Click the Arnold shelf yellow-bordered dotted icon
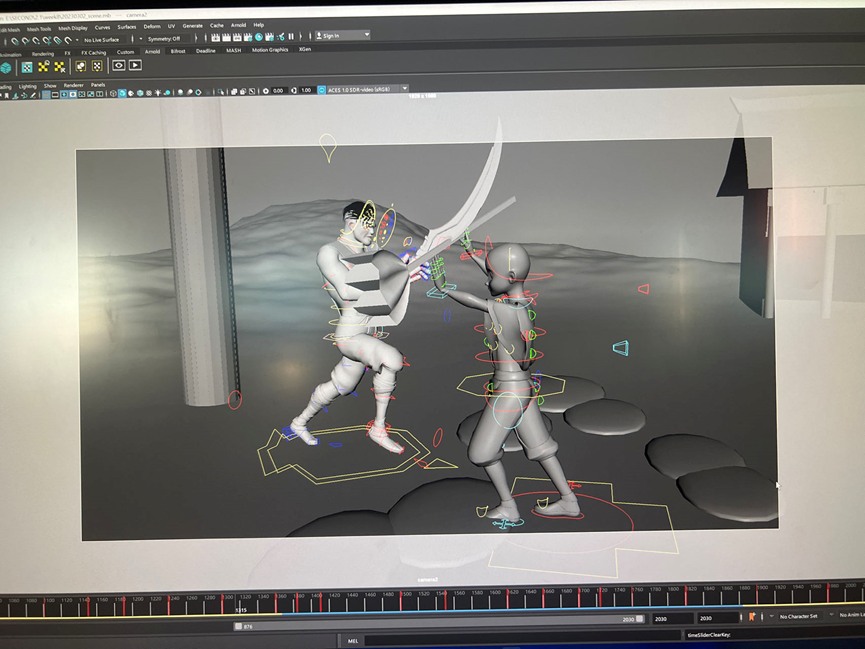Viewport: 865px width, 649px height. tap(97, 66)
